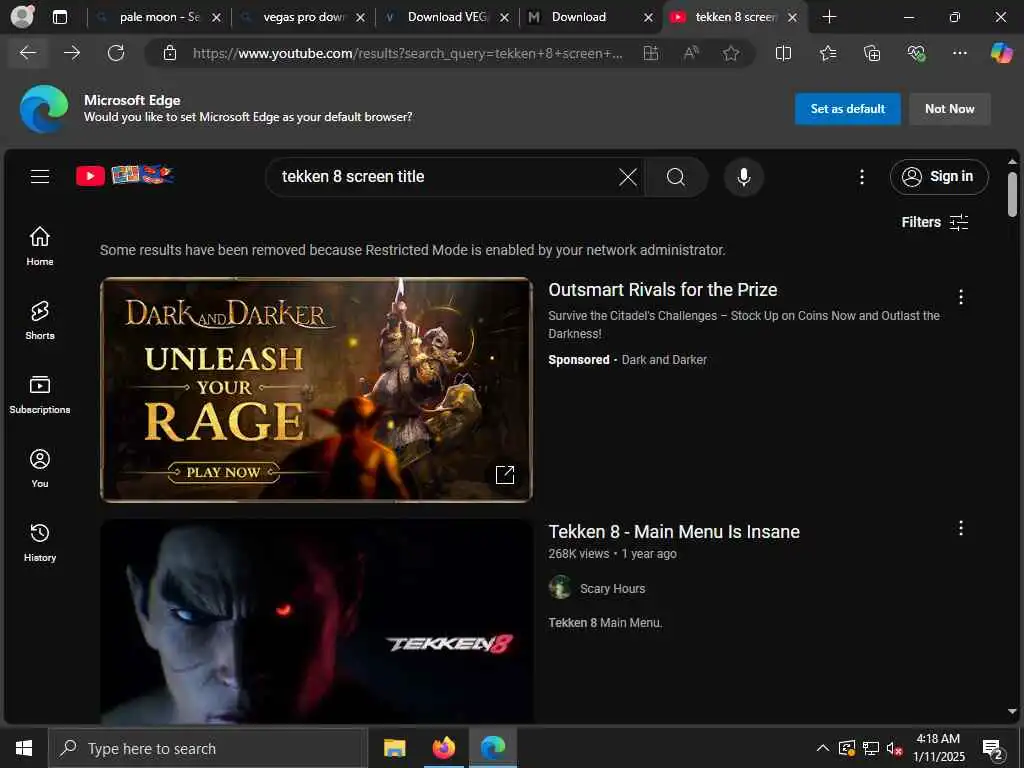
Task: Click the page vertical scrollbar thumb
Action: [1012, 195]
